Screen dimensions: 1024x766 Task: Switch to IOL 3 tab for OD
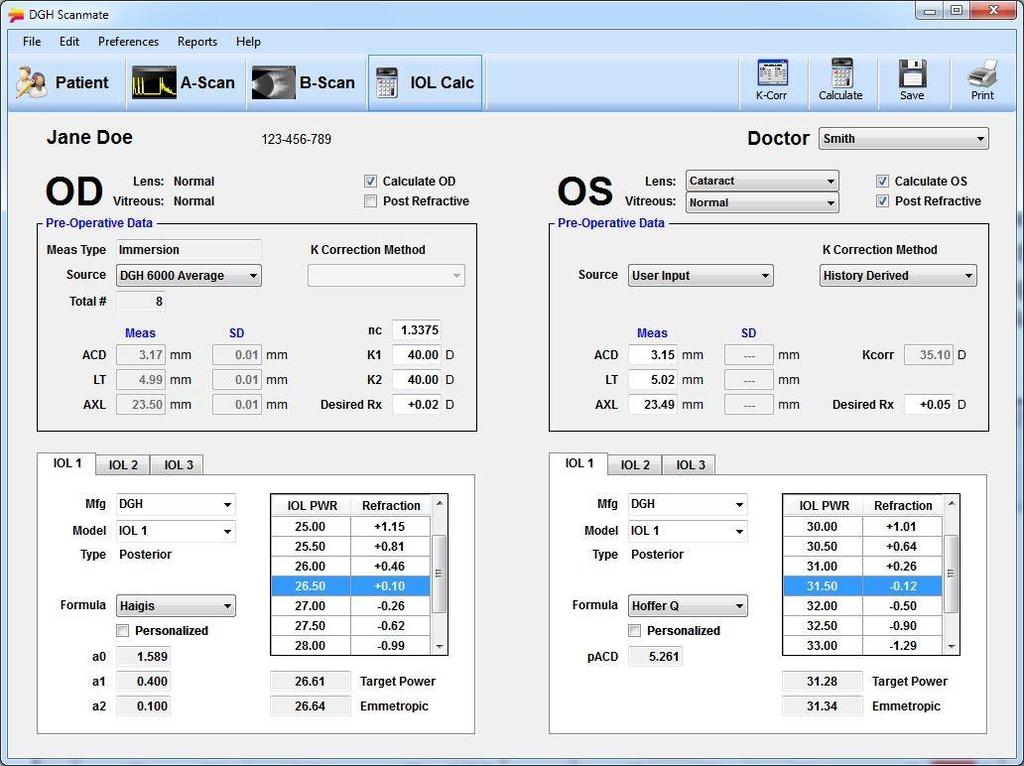click(x=178, y=465)
